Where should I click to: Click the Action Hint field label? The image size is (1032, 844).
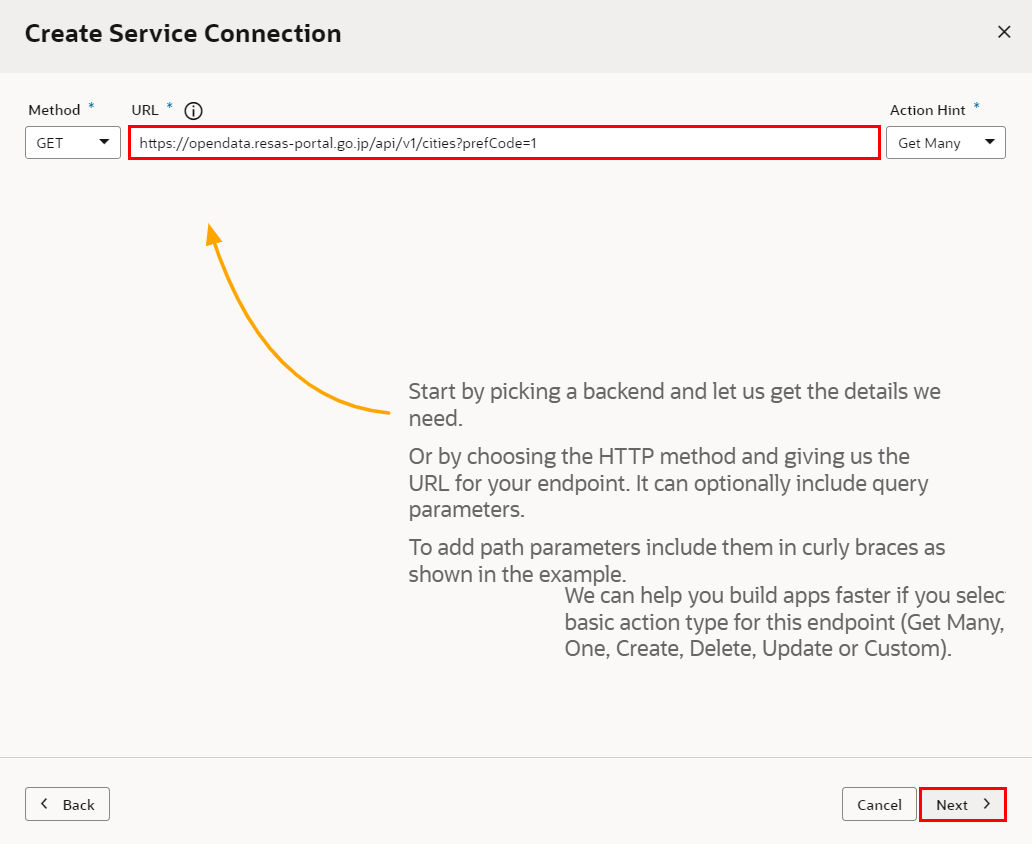coord(927,110)
